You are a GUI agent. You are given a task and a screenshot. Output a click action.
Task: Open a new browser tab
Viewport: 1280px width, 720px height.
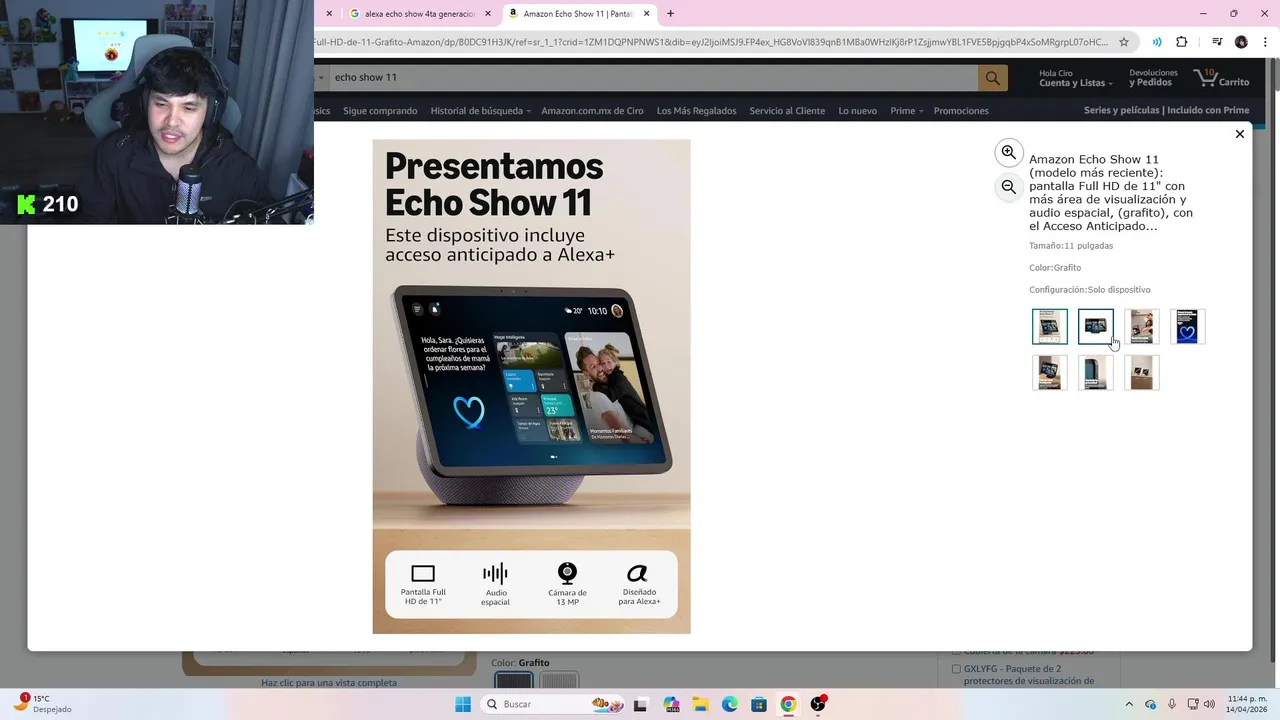(x=670, y=14)
